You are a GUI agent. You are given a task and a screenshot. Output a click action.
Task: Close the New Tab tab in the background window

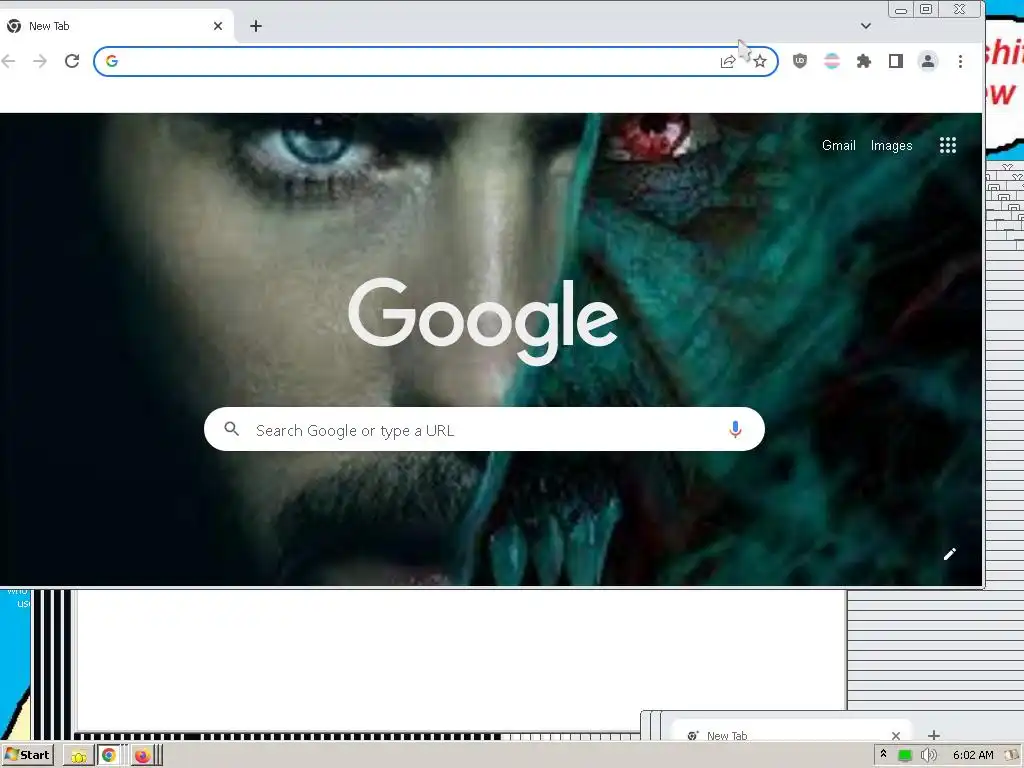pos(895,735)
